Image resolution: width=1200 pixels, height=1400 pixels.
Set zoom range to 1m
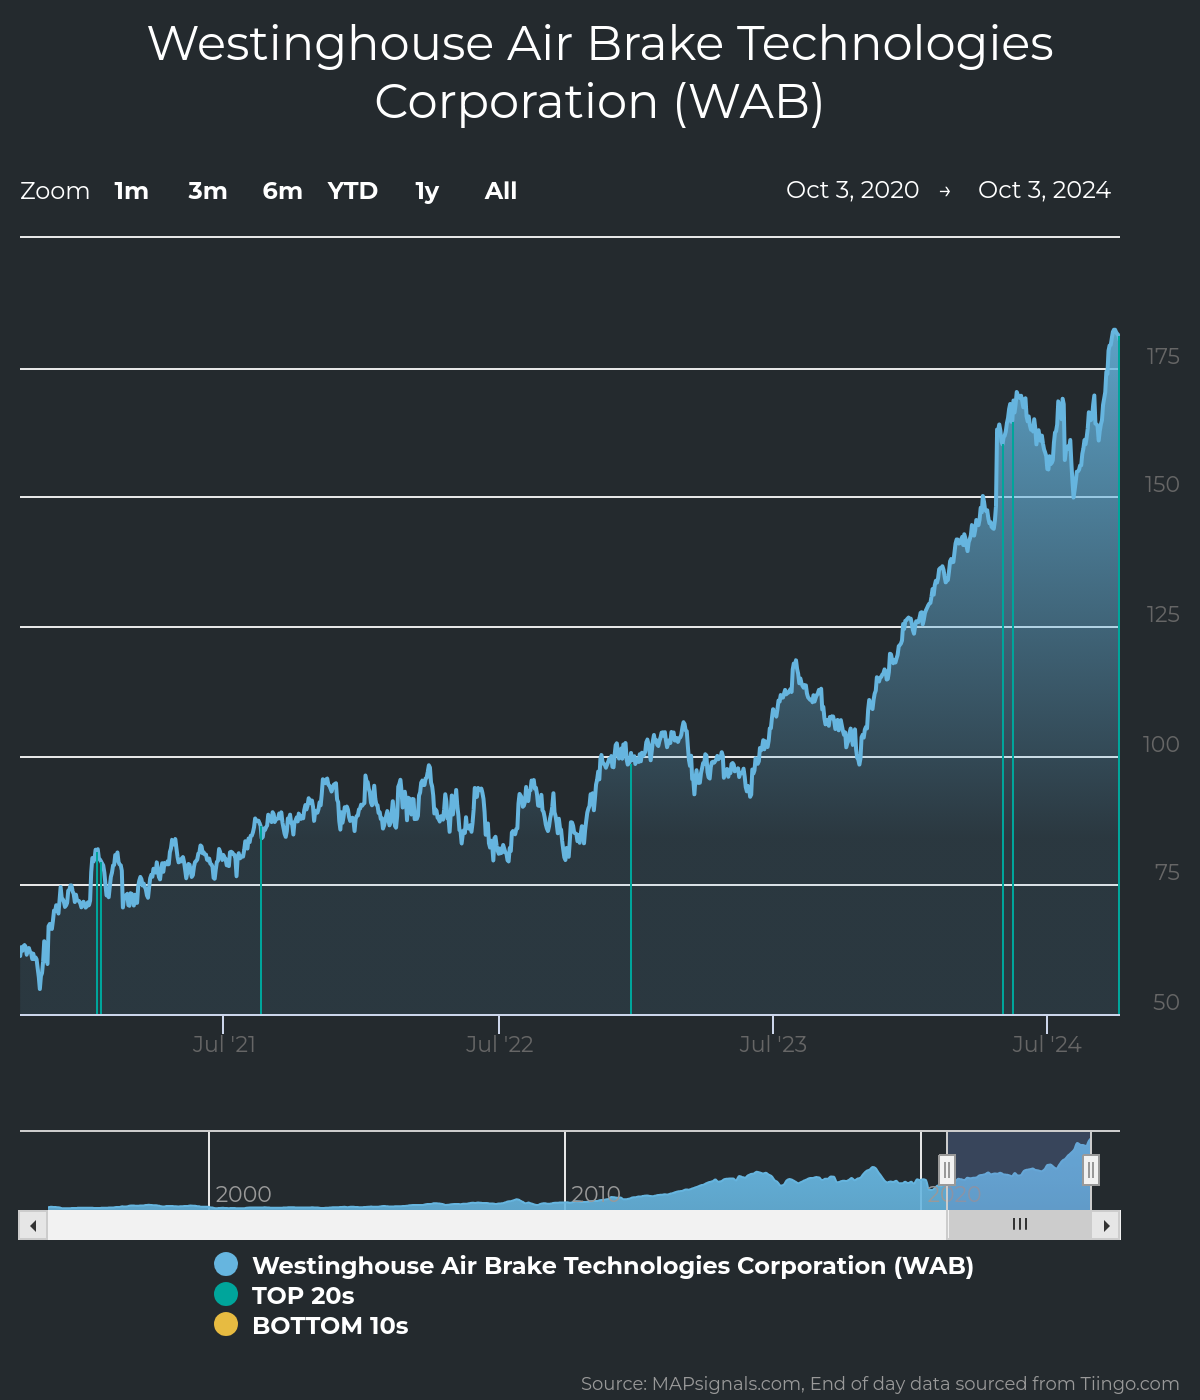(x=131, y=191)
